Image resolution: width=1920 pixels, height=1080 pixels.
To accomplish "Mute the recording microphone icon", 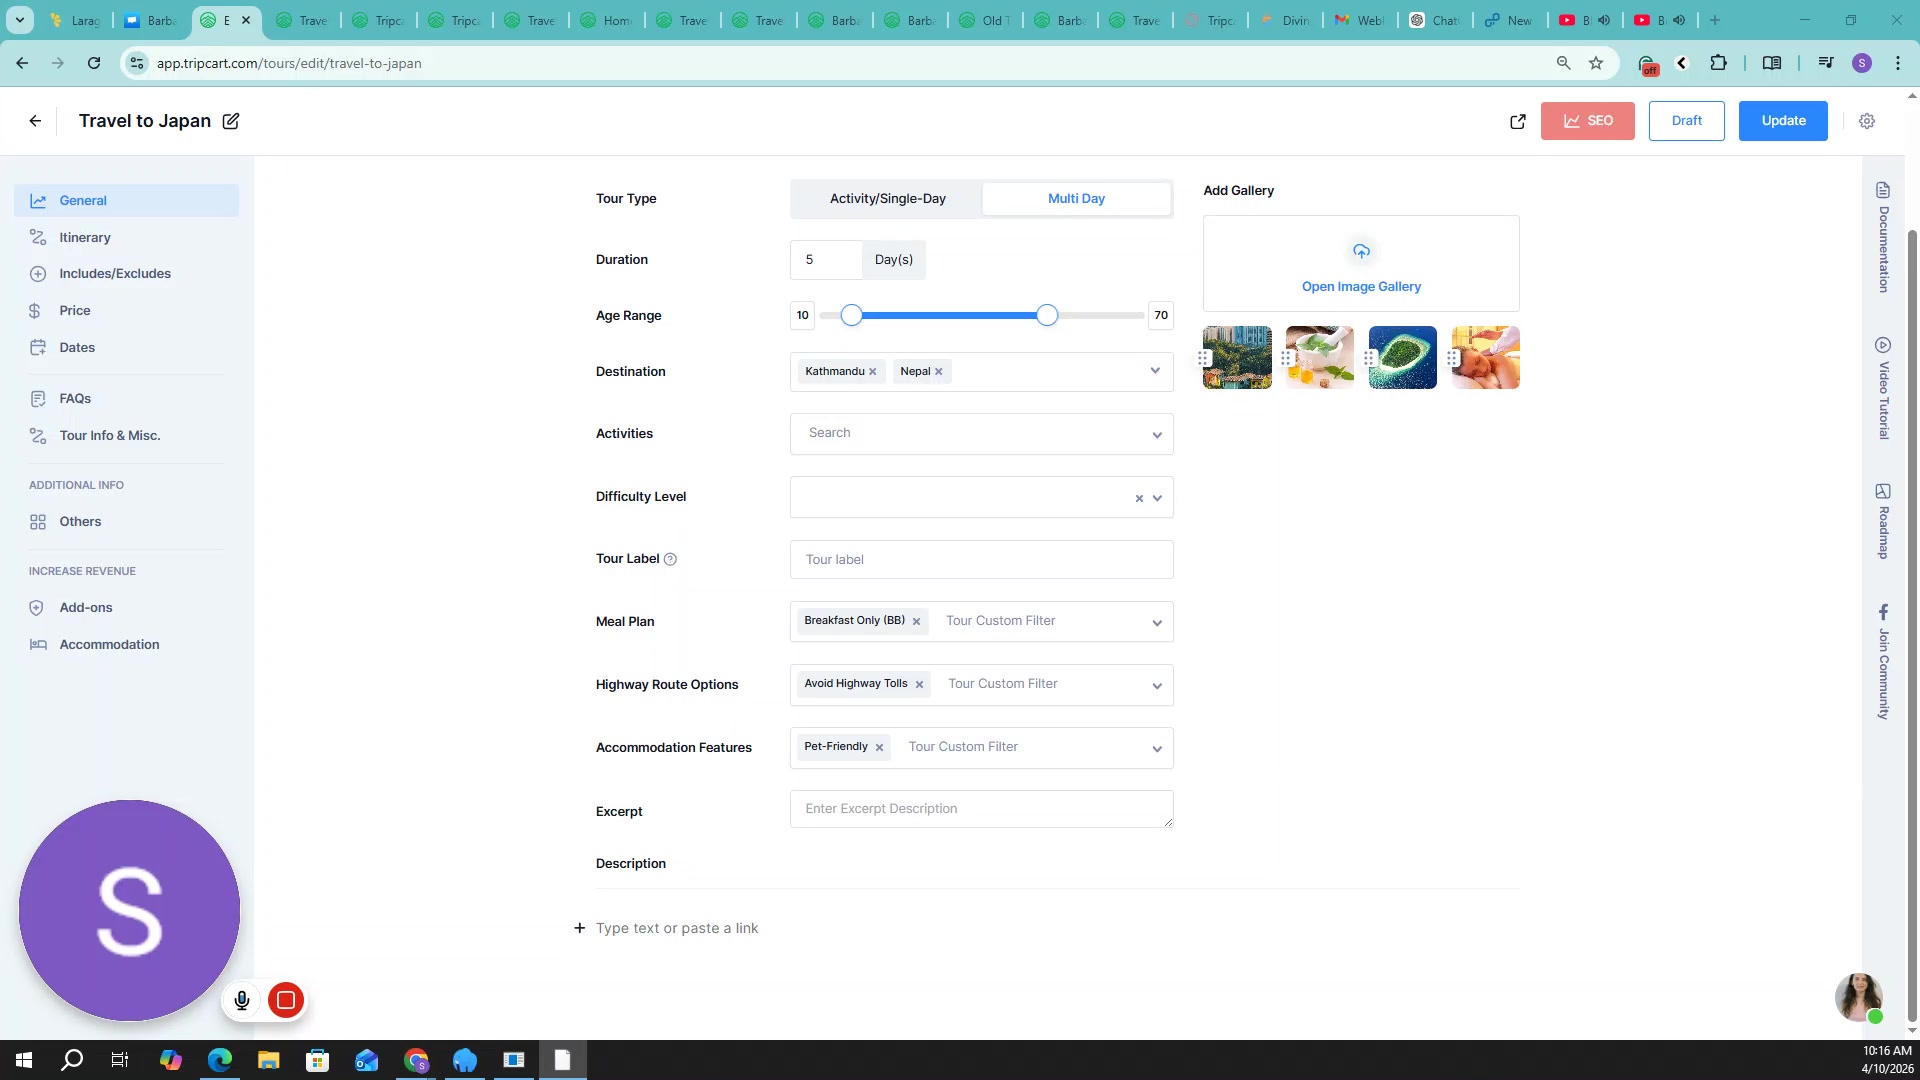I will coord(241,1000).
